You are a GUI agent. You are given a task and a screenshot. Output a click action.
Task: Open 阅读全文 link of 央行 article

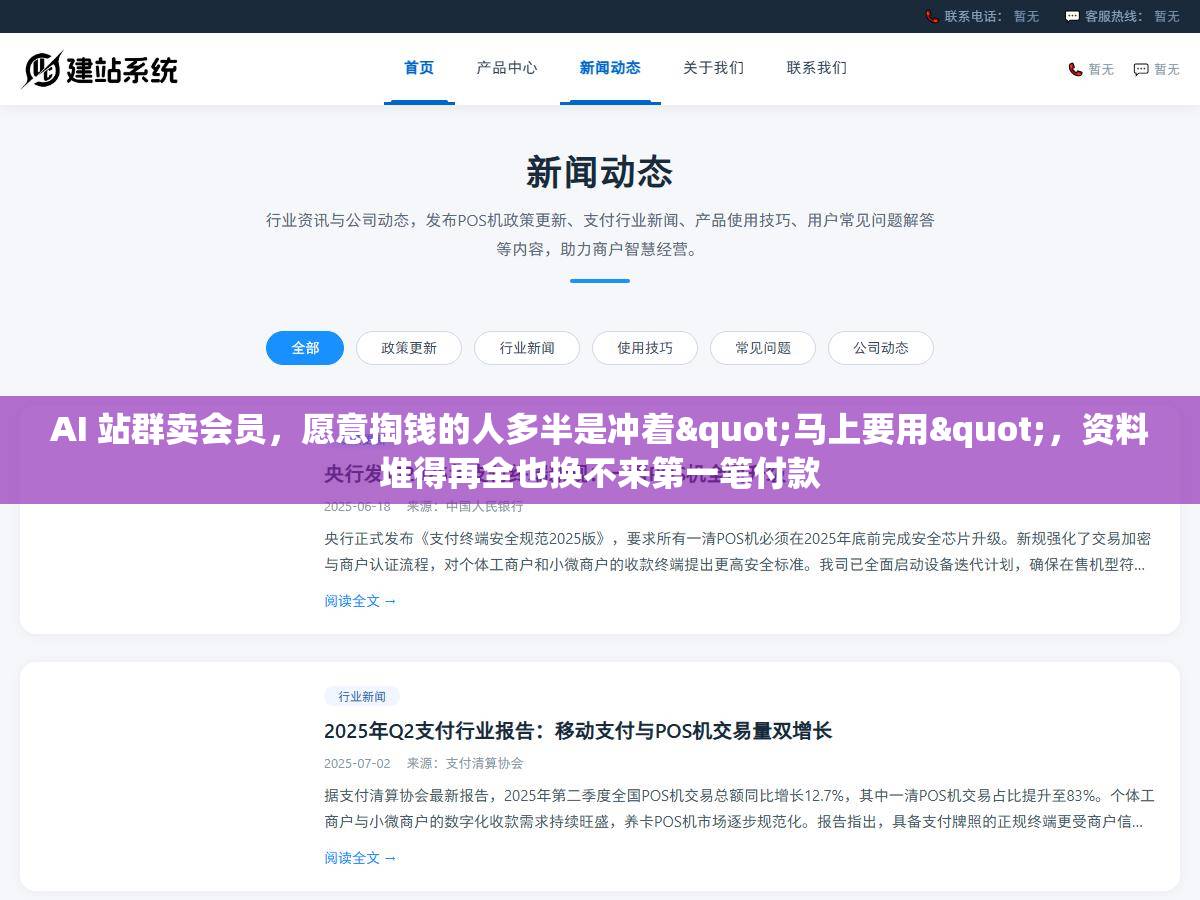point(360,601)
